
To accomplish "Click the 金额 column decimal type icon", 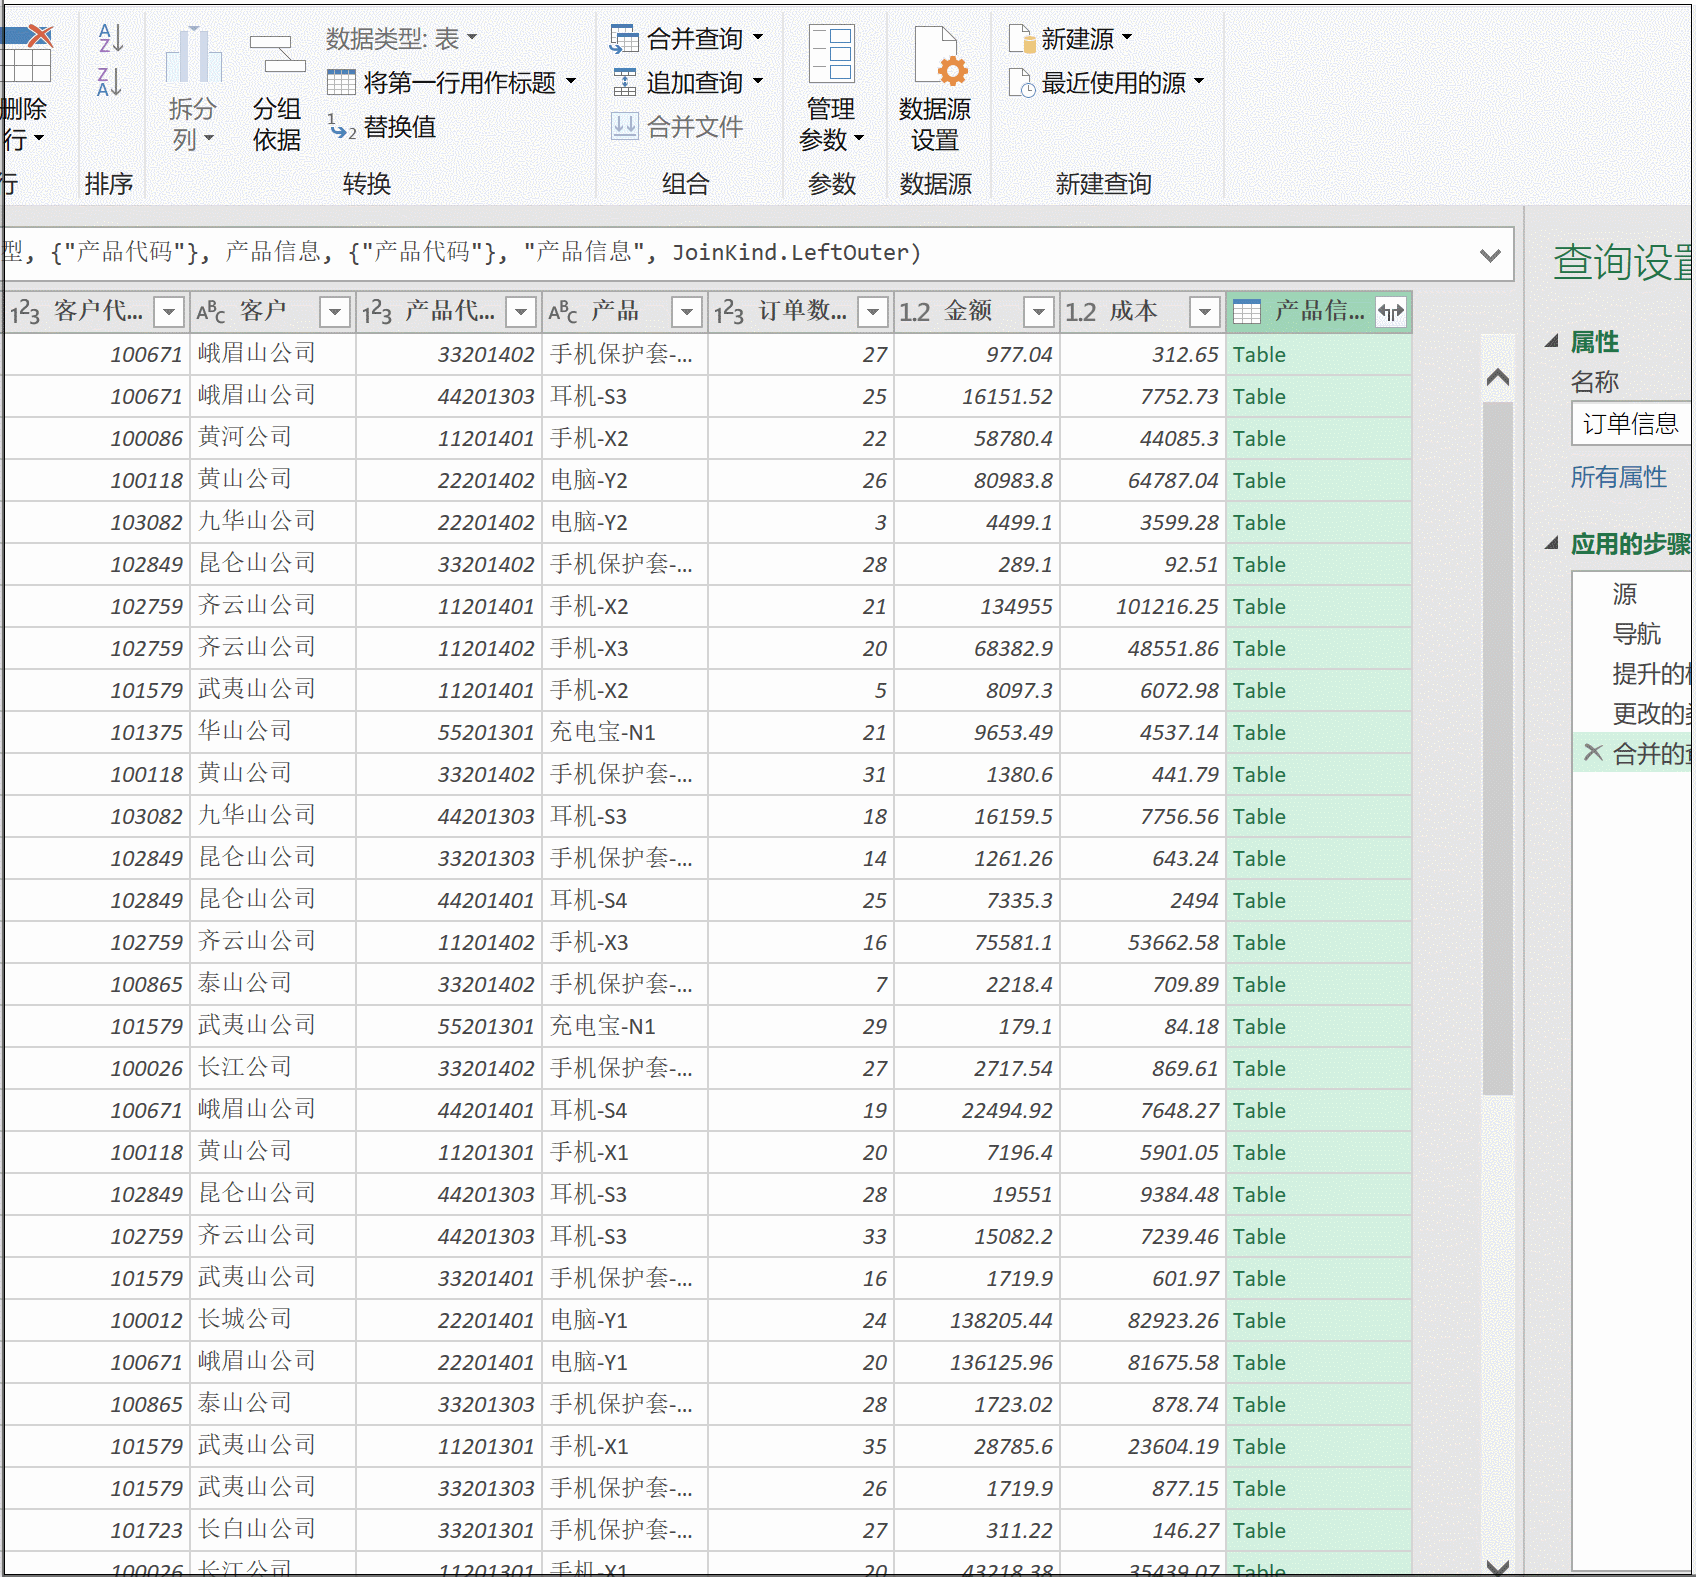I will [x=914, y=313].
